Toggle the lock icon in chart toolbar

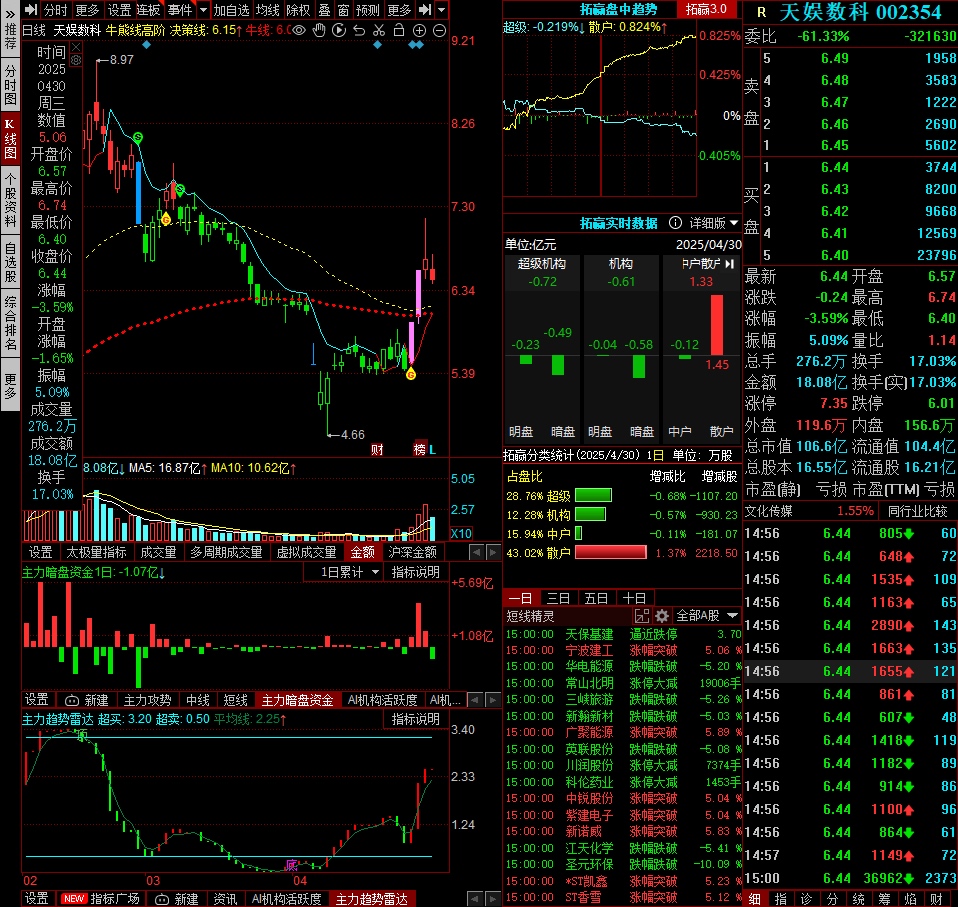point(398,30)
